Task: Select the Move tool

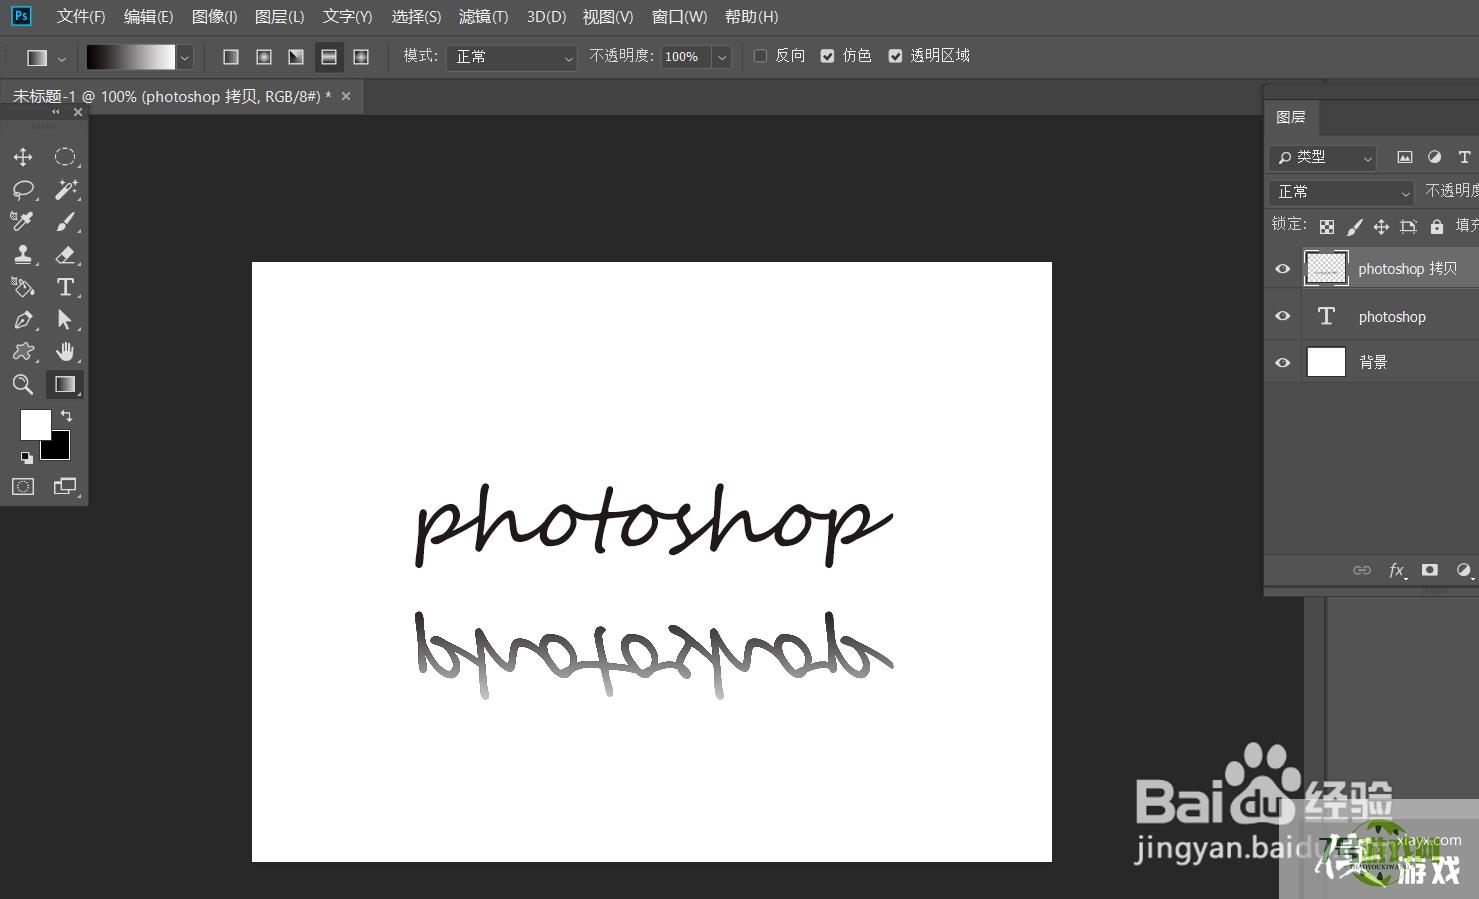Action: pyautogui.click(x=23, y=157)
